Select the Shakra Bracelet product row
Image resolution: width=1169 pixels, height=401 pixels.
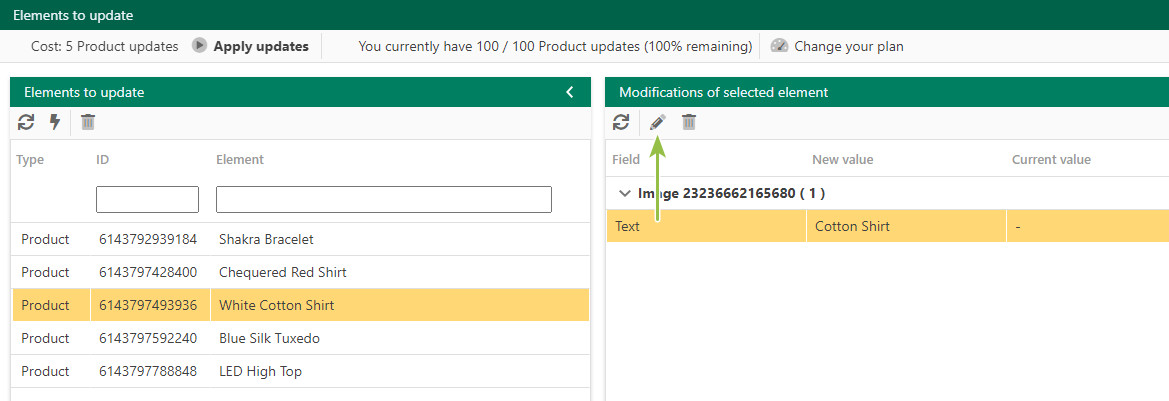point(300,239)
